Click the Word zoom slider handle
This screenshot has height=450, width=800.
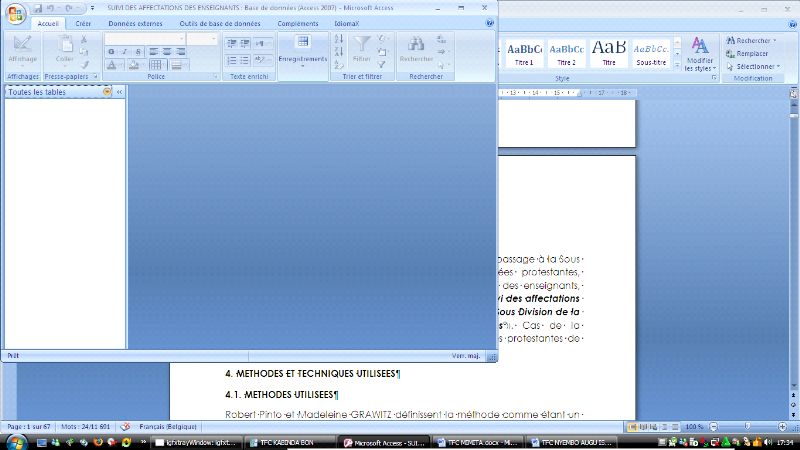click(747, 427)
